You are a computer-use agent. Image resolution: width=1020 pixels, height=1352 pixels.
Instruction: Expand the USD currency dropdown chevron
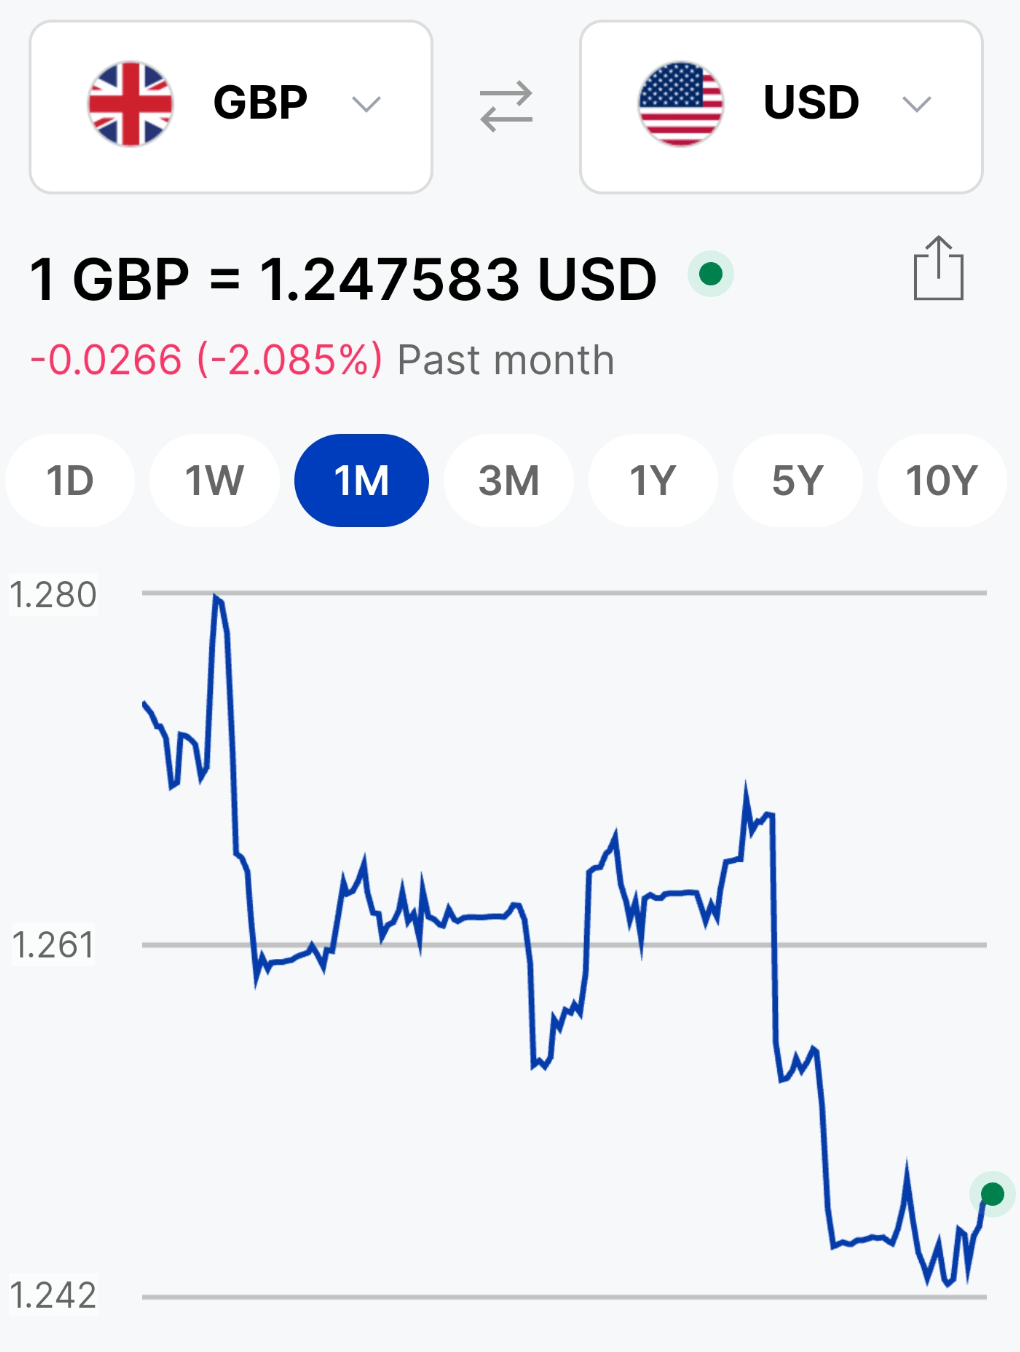pyautogui.click(x=917, y=104)
